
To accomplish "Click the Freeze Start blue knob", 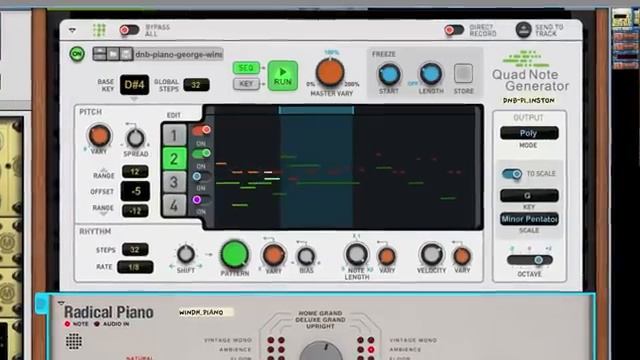I will (389, 74).
